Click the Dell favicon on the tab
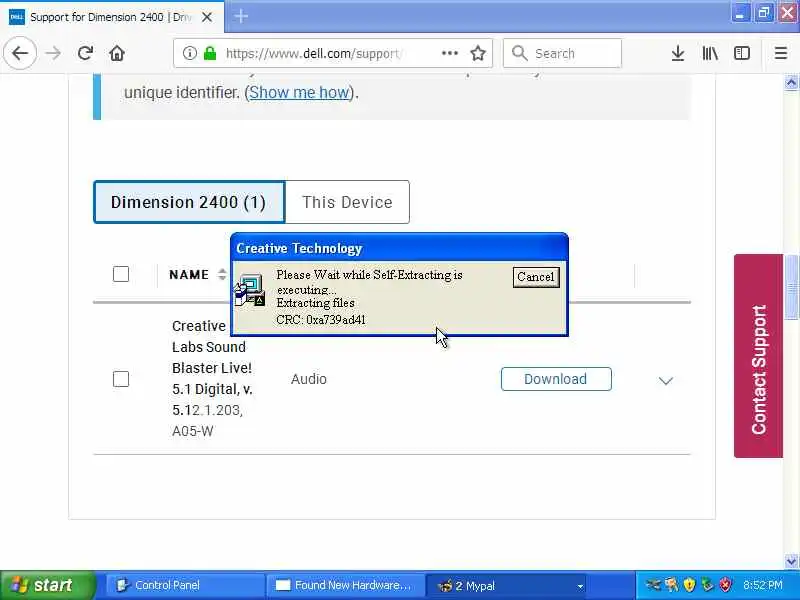 17,17
